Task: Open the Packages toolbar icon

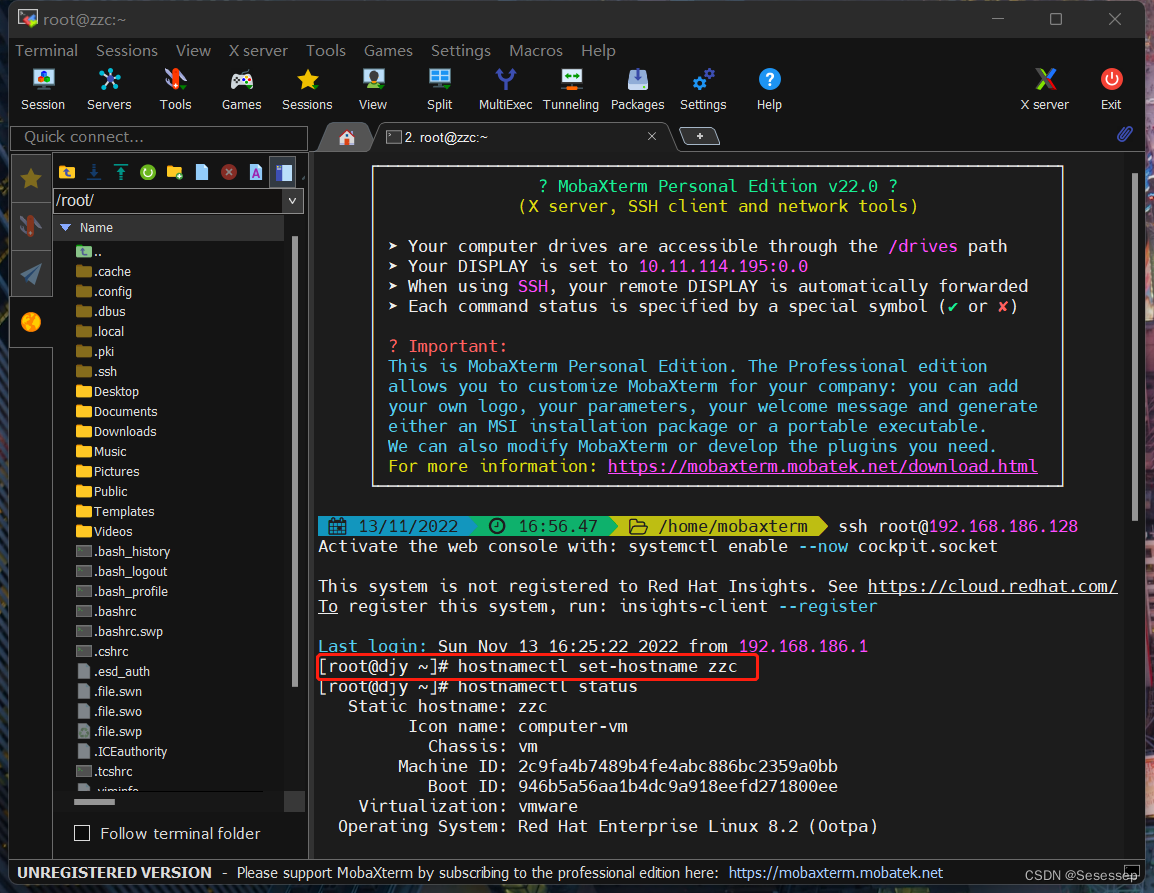Action: (637, 89)
